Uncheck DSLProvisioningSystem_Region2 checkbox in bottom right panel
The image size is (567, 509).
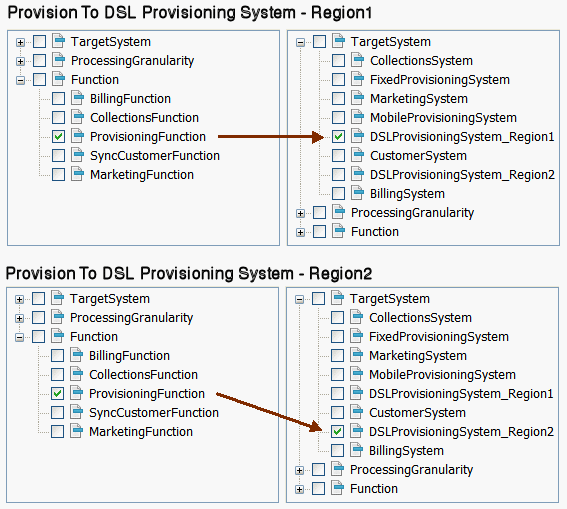coord(337,432)
